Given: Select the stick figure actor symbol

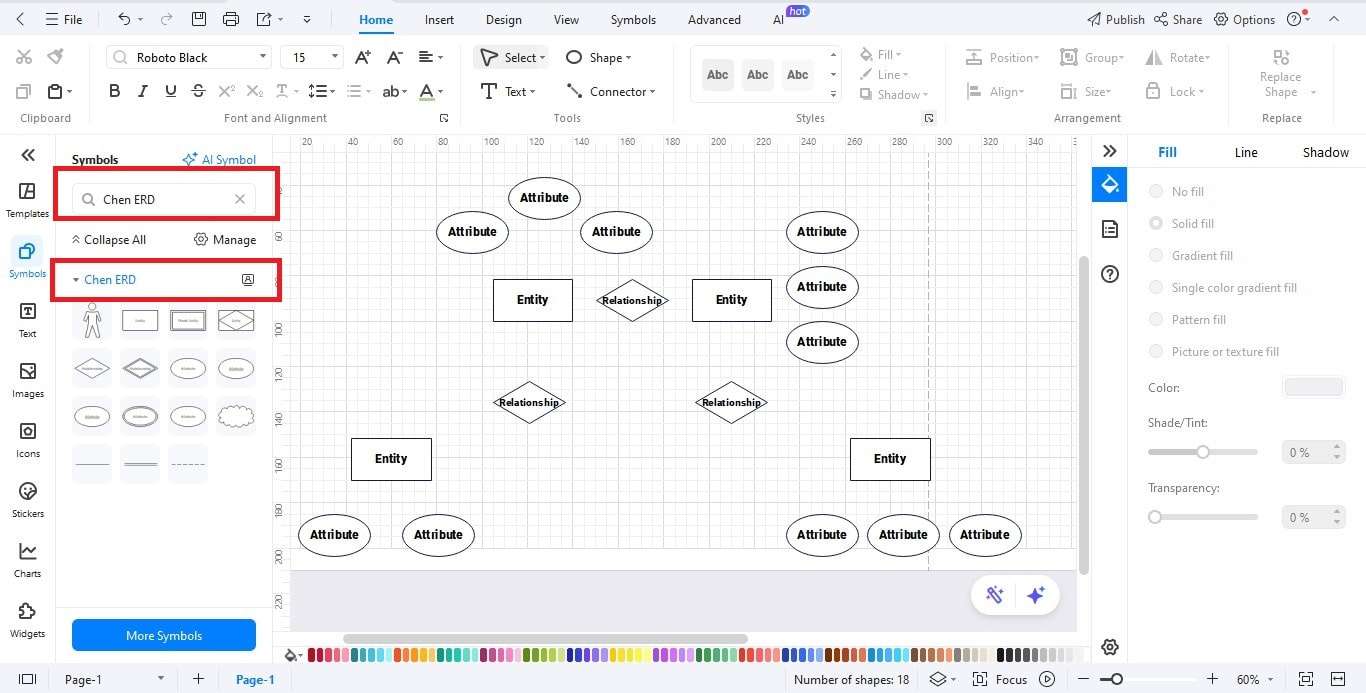Looking at the screenshot, I should (92, 321).
